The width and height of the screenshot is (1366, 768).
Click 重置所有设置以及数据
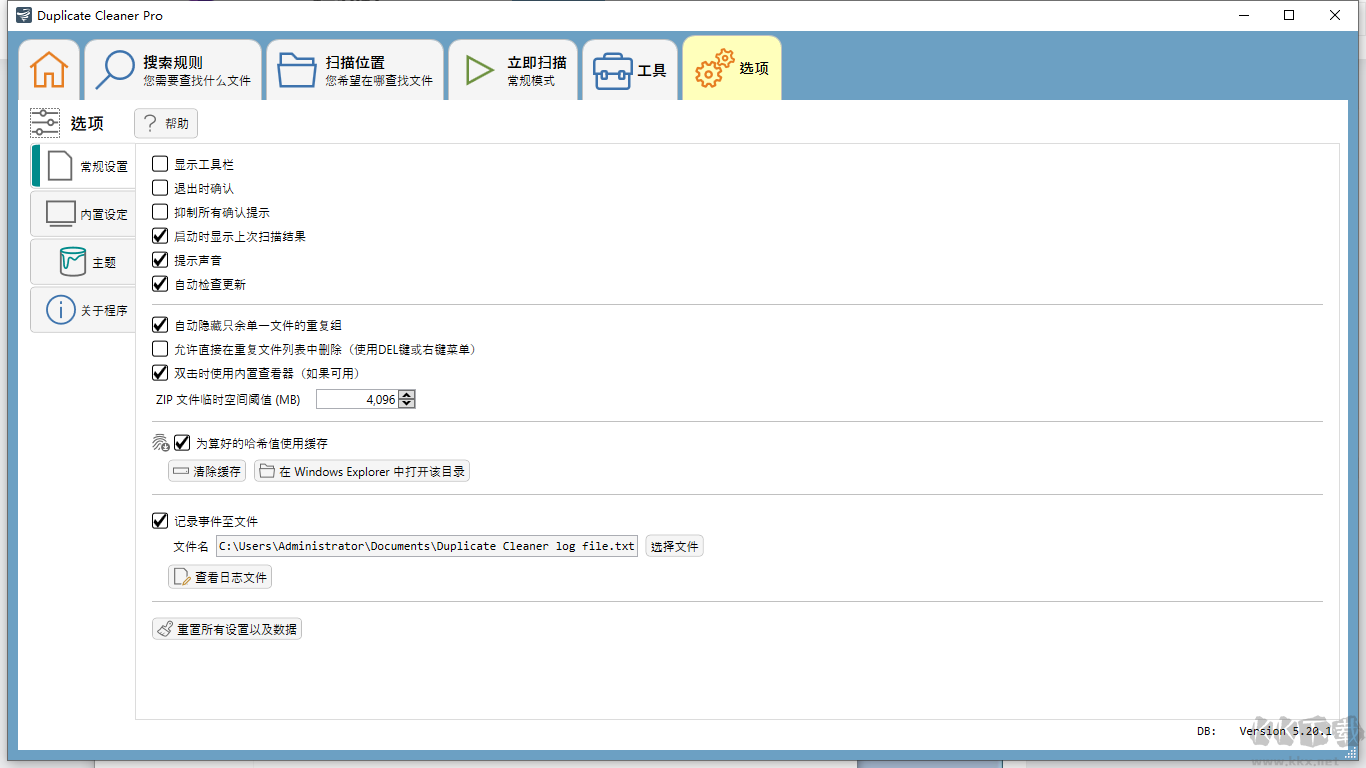pyautogui.click(x=226, y=628)
